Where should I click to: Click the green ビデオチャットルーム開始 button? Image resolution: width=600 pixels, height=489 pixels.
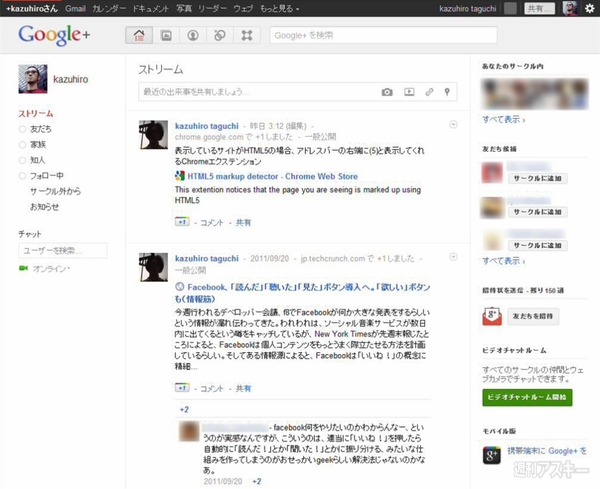click(x=527, y=398)
